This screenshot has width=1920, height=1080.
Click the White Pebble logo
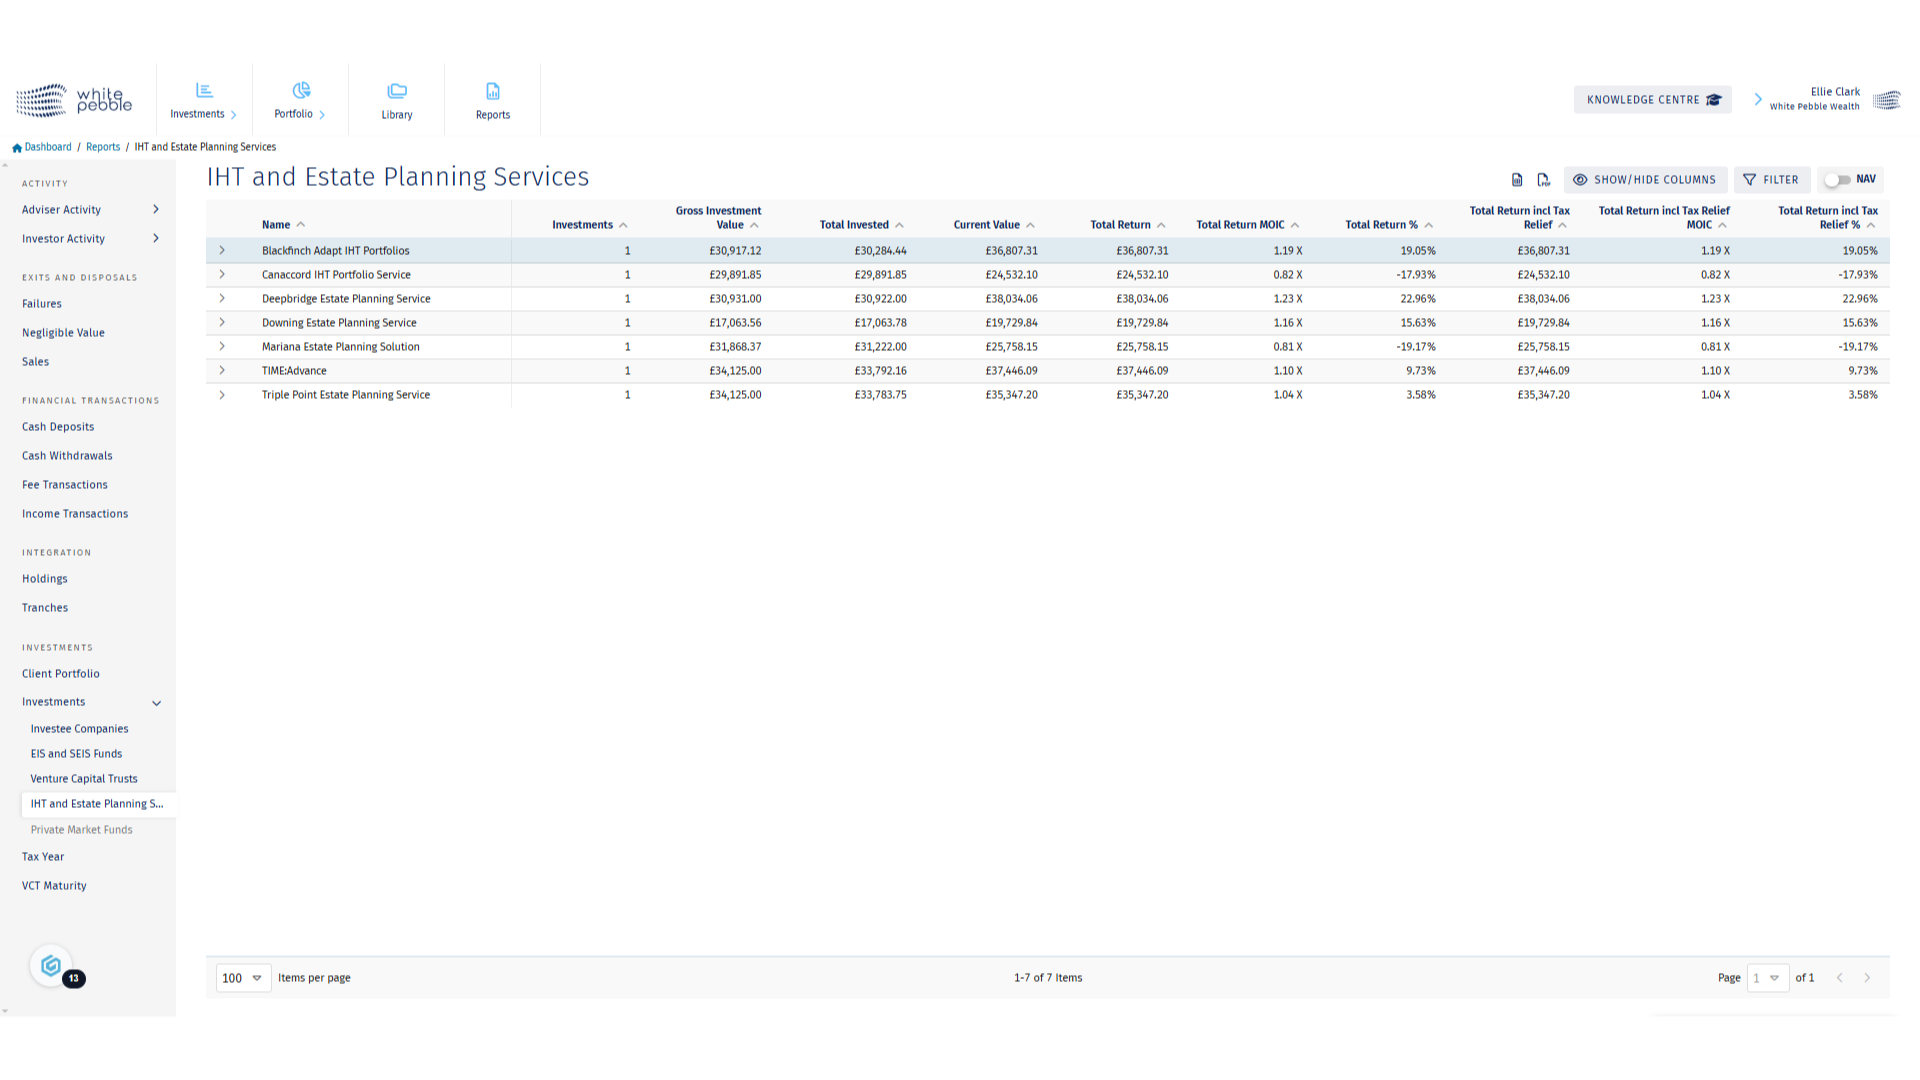pos(74,100)
